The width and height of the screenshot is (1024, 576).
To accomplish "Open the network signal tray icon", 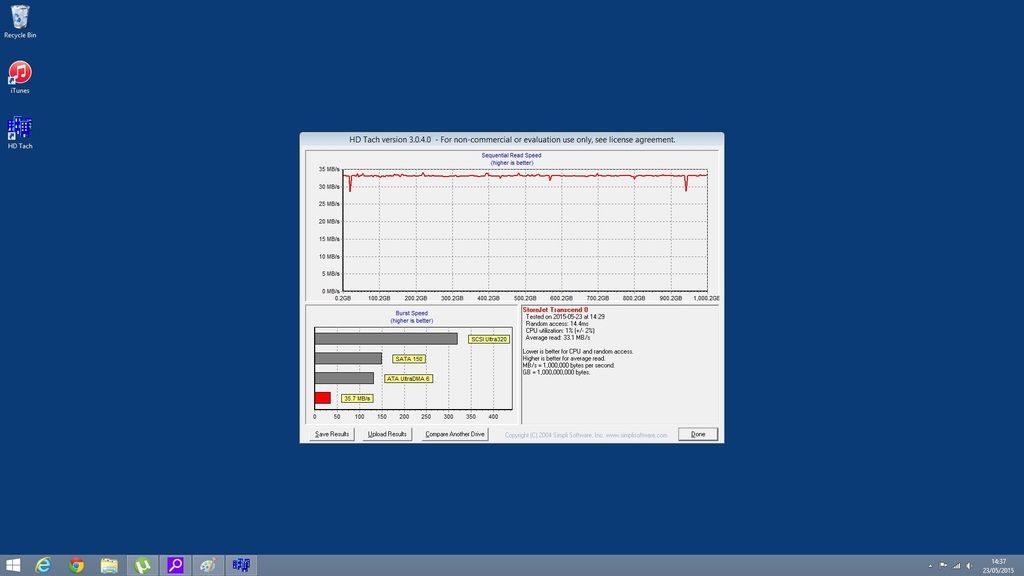I will click(x=957, y=566).
